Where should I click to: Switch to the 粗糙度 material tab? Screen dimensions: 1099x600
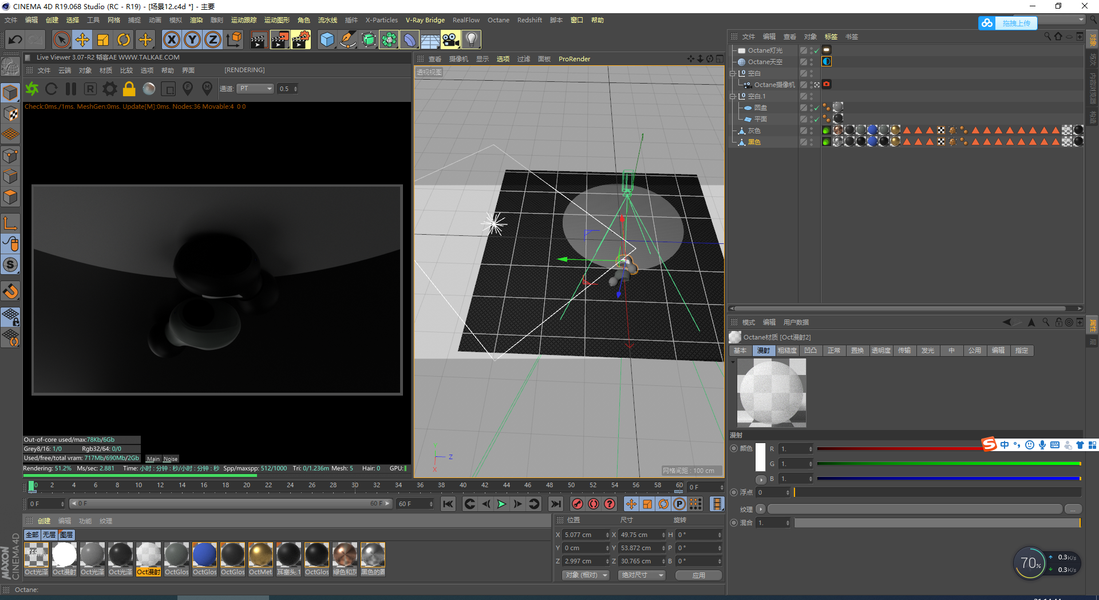[x=786, y=350]
